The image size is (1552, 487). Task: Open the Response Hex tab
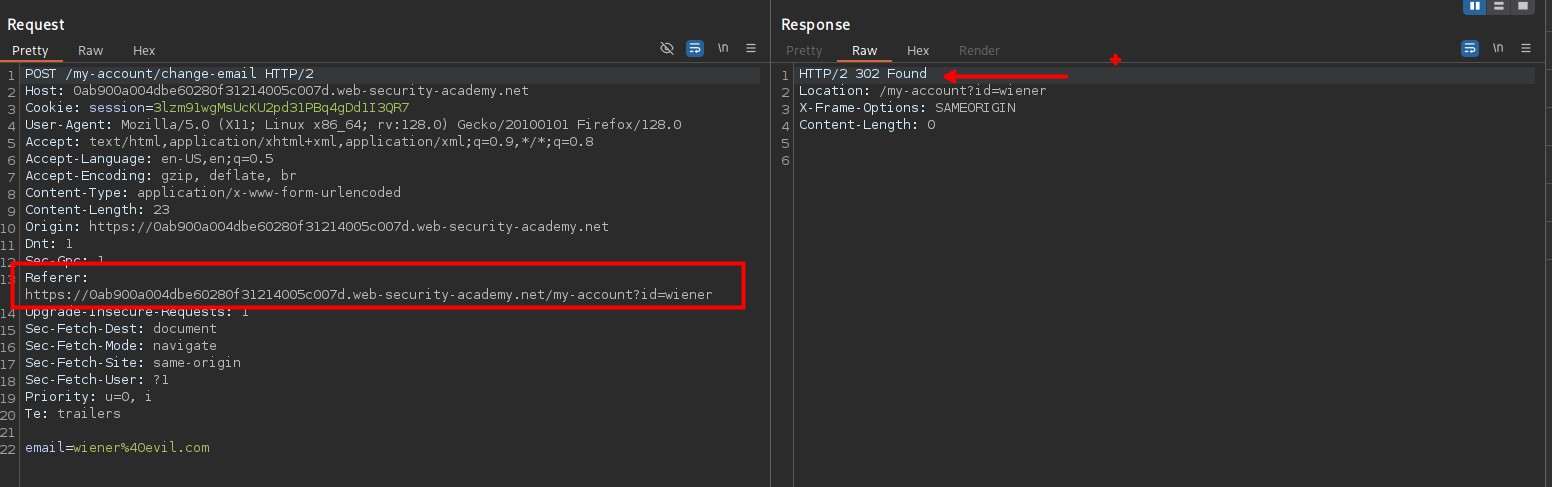918,50
